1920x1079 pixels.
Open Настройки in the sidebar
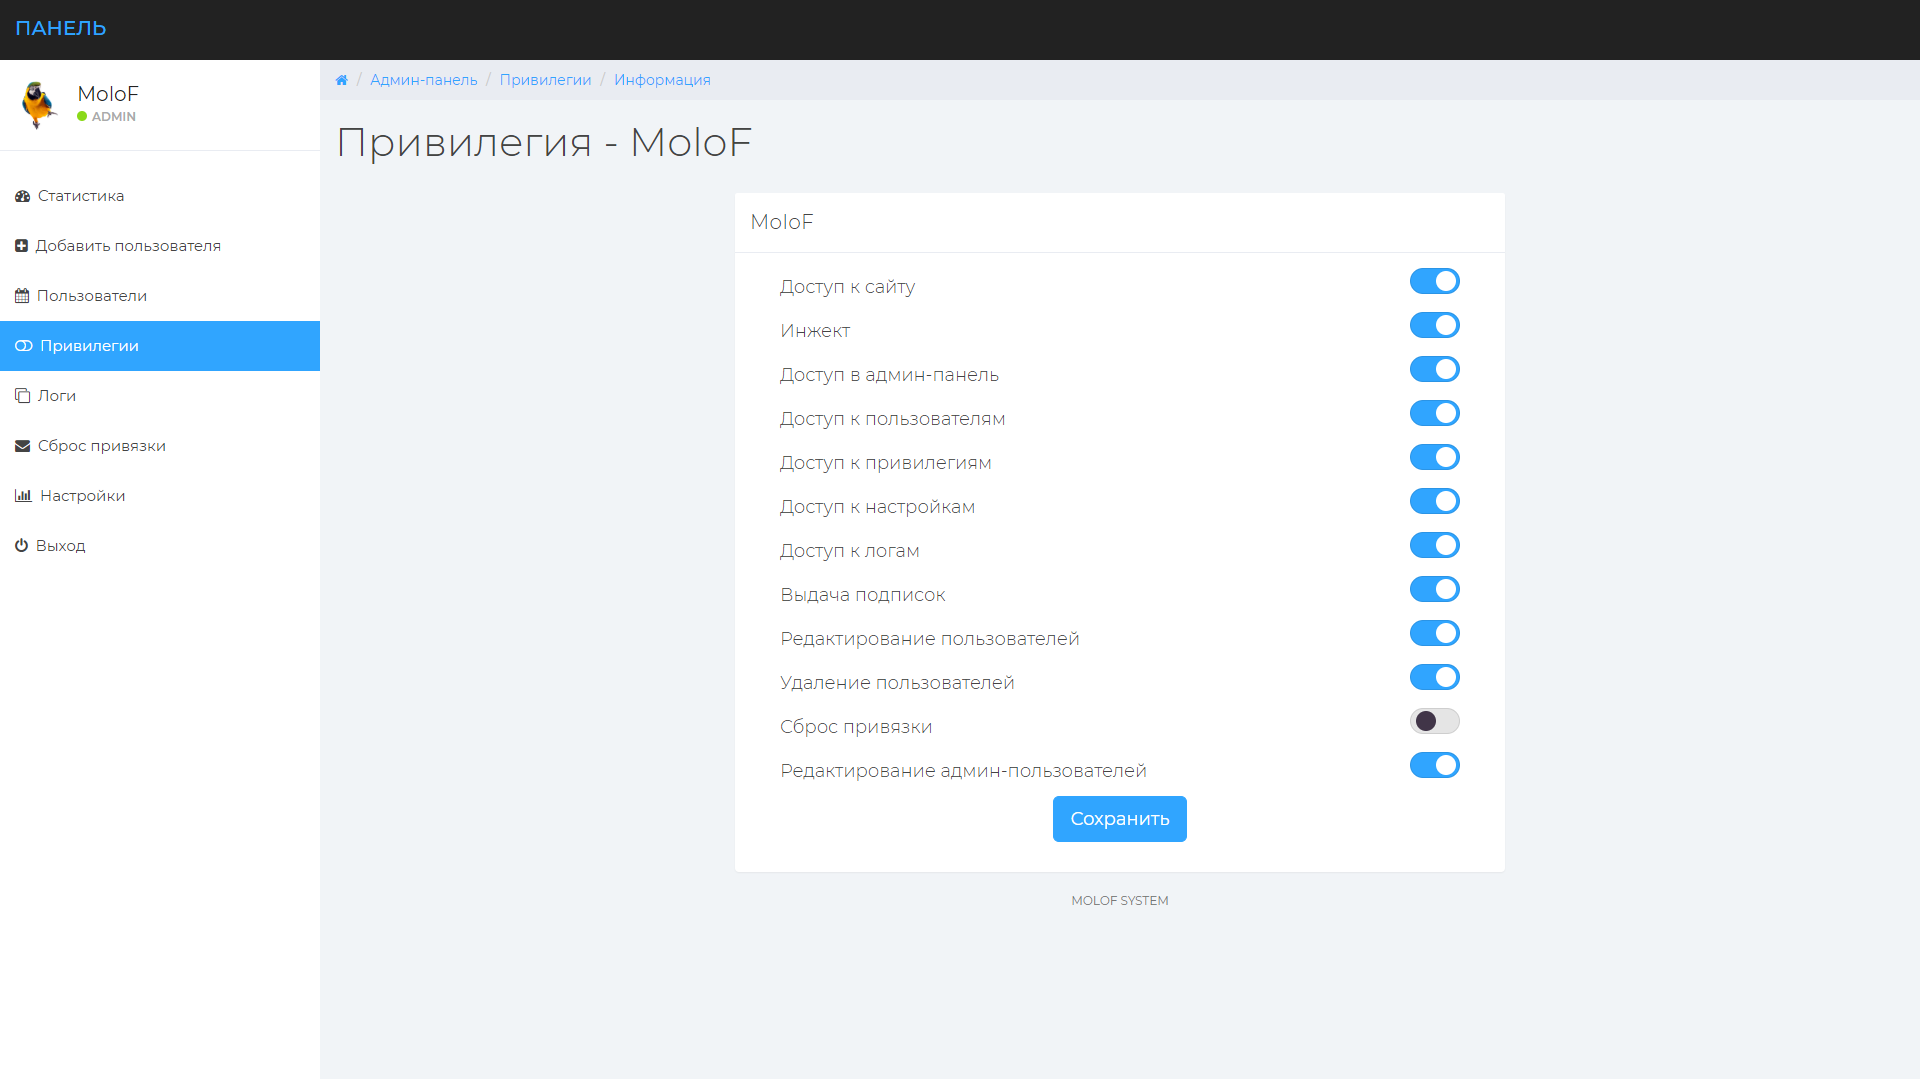(160, 496)
